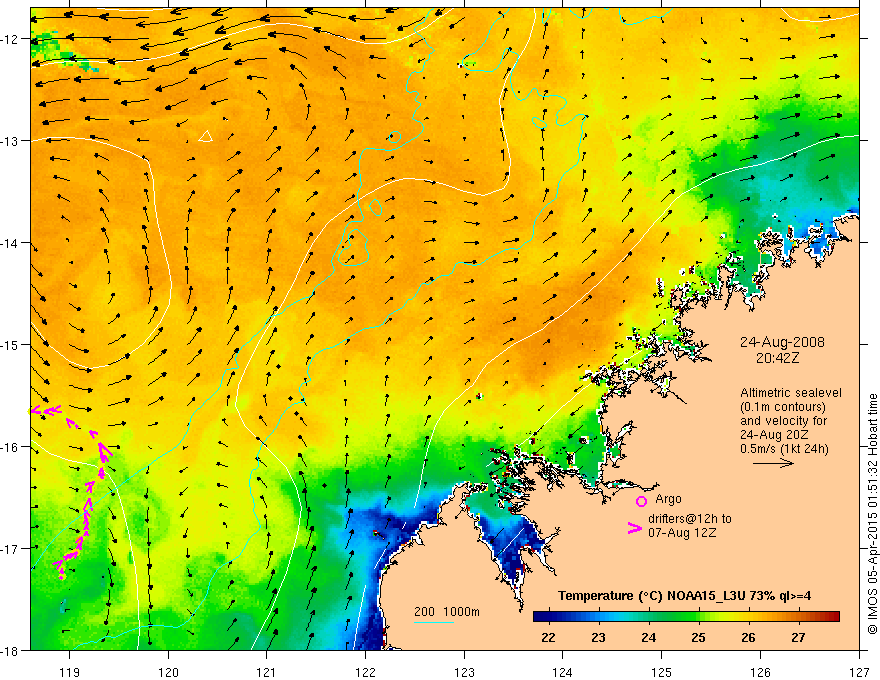Click longitude axis label 120
Screen dimensions: 880x680
coord(168,672)
